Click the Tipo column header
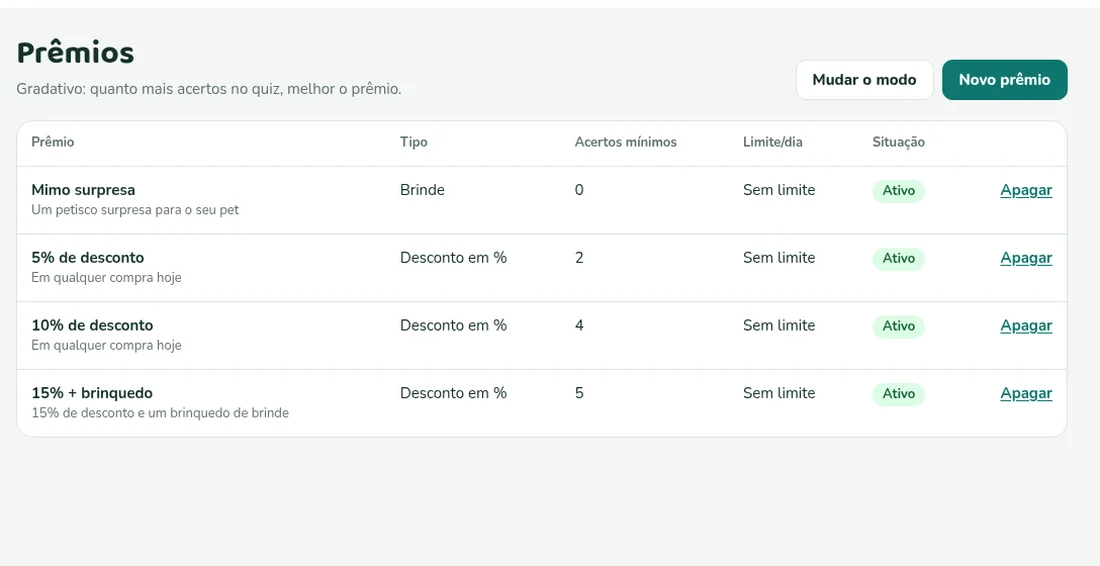The width and height of the screenshot is (1100, 566). [x=414, y=142]
